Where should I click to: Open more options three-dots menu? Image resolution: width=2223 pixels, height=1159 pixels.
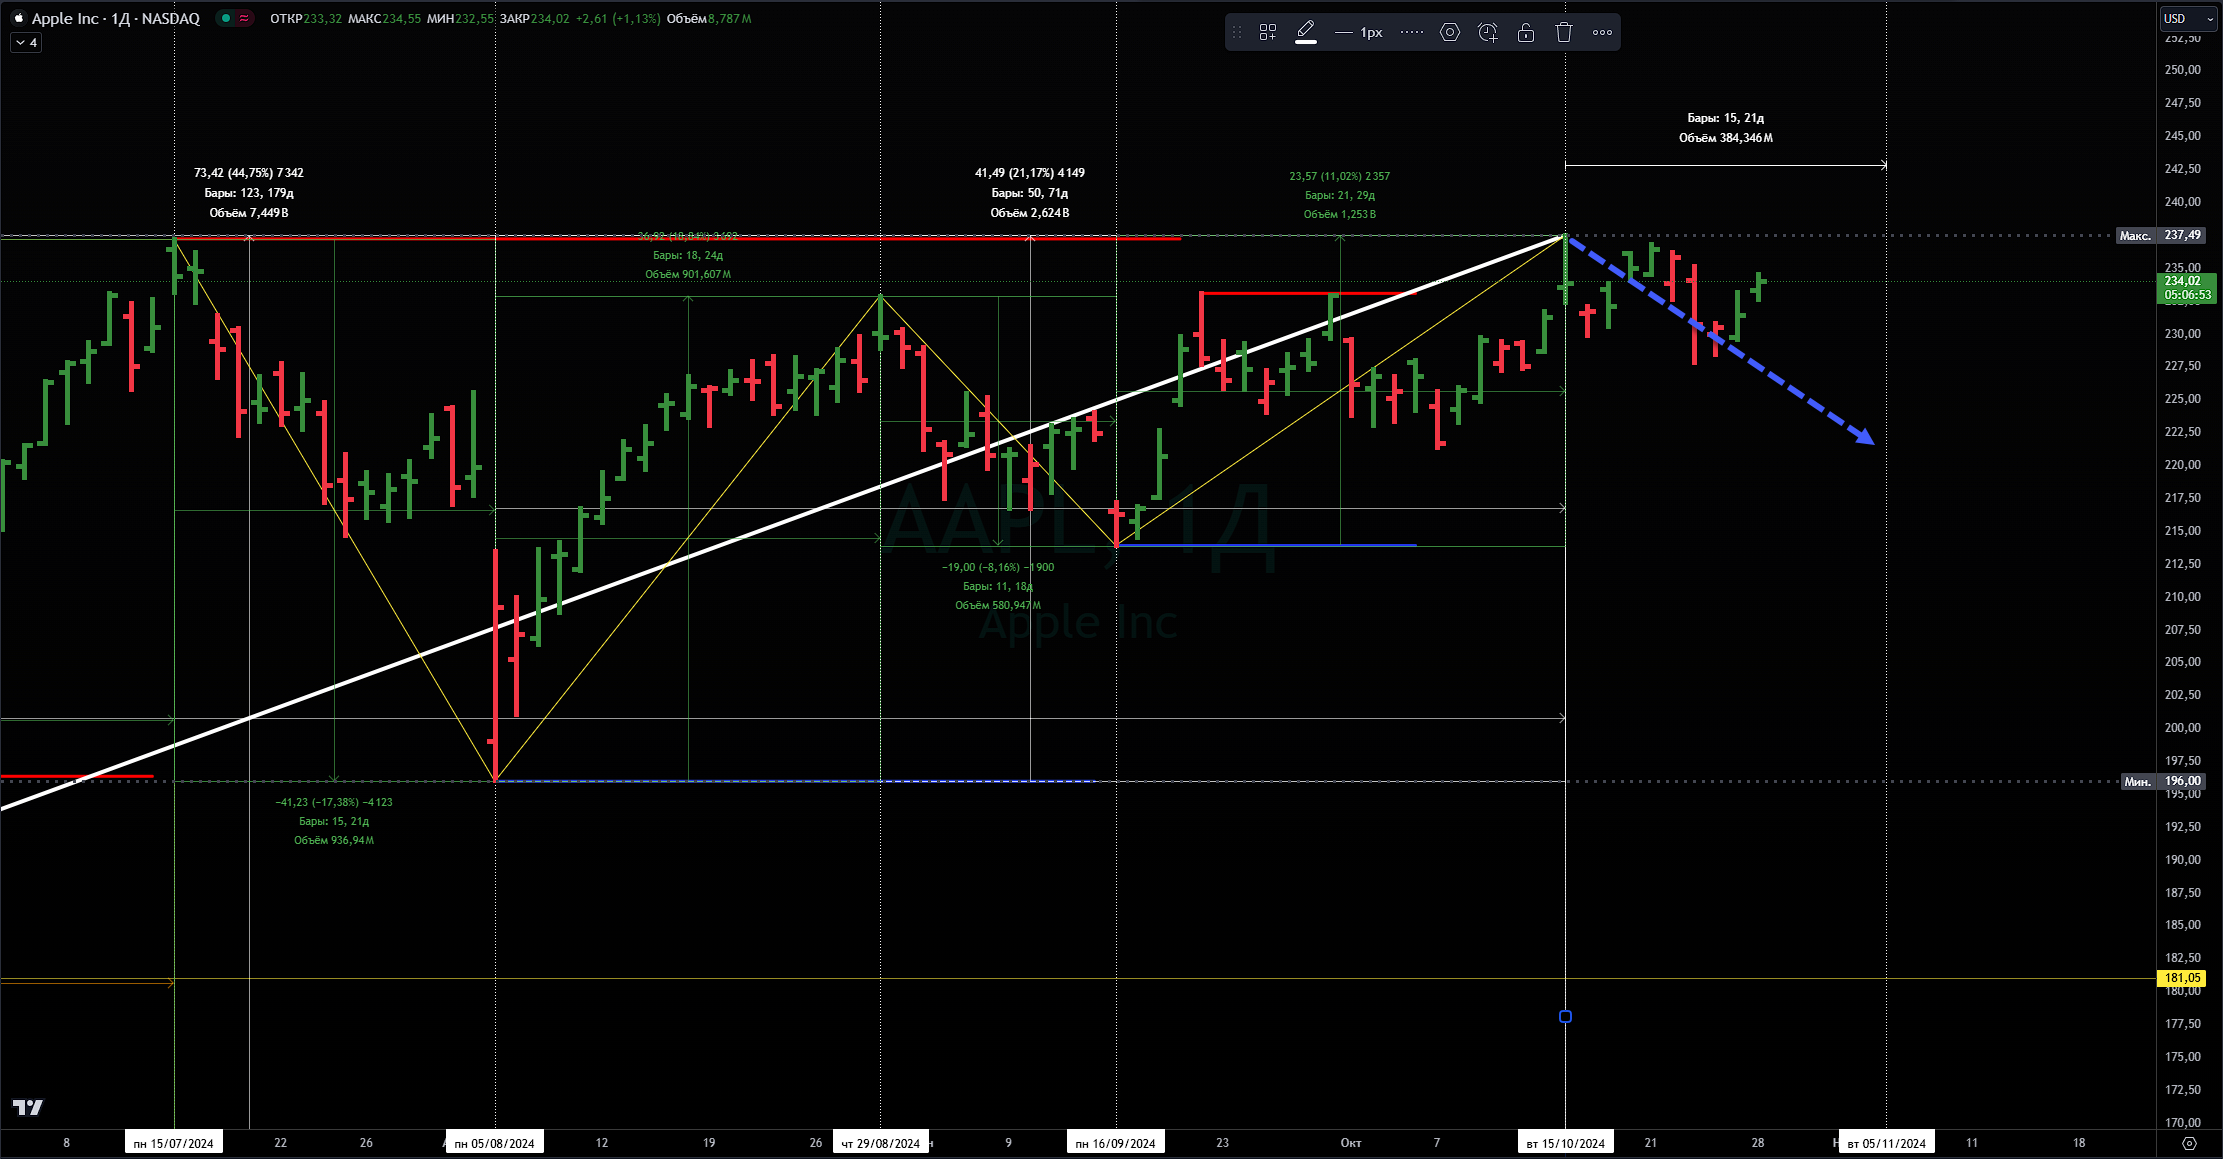point(1602,32)
